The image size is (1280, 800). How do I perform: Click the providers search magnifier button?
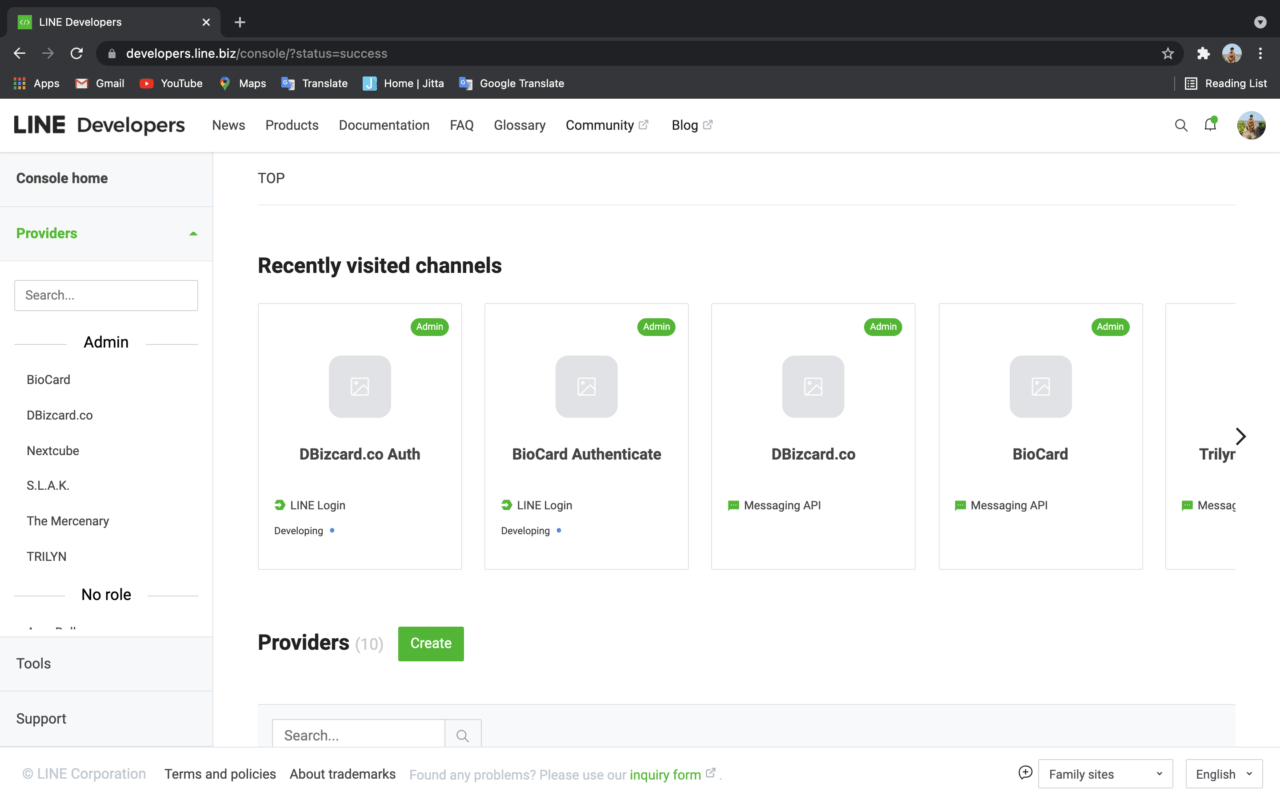(463, 735)
